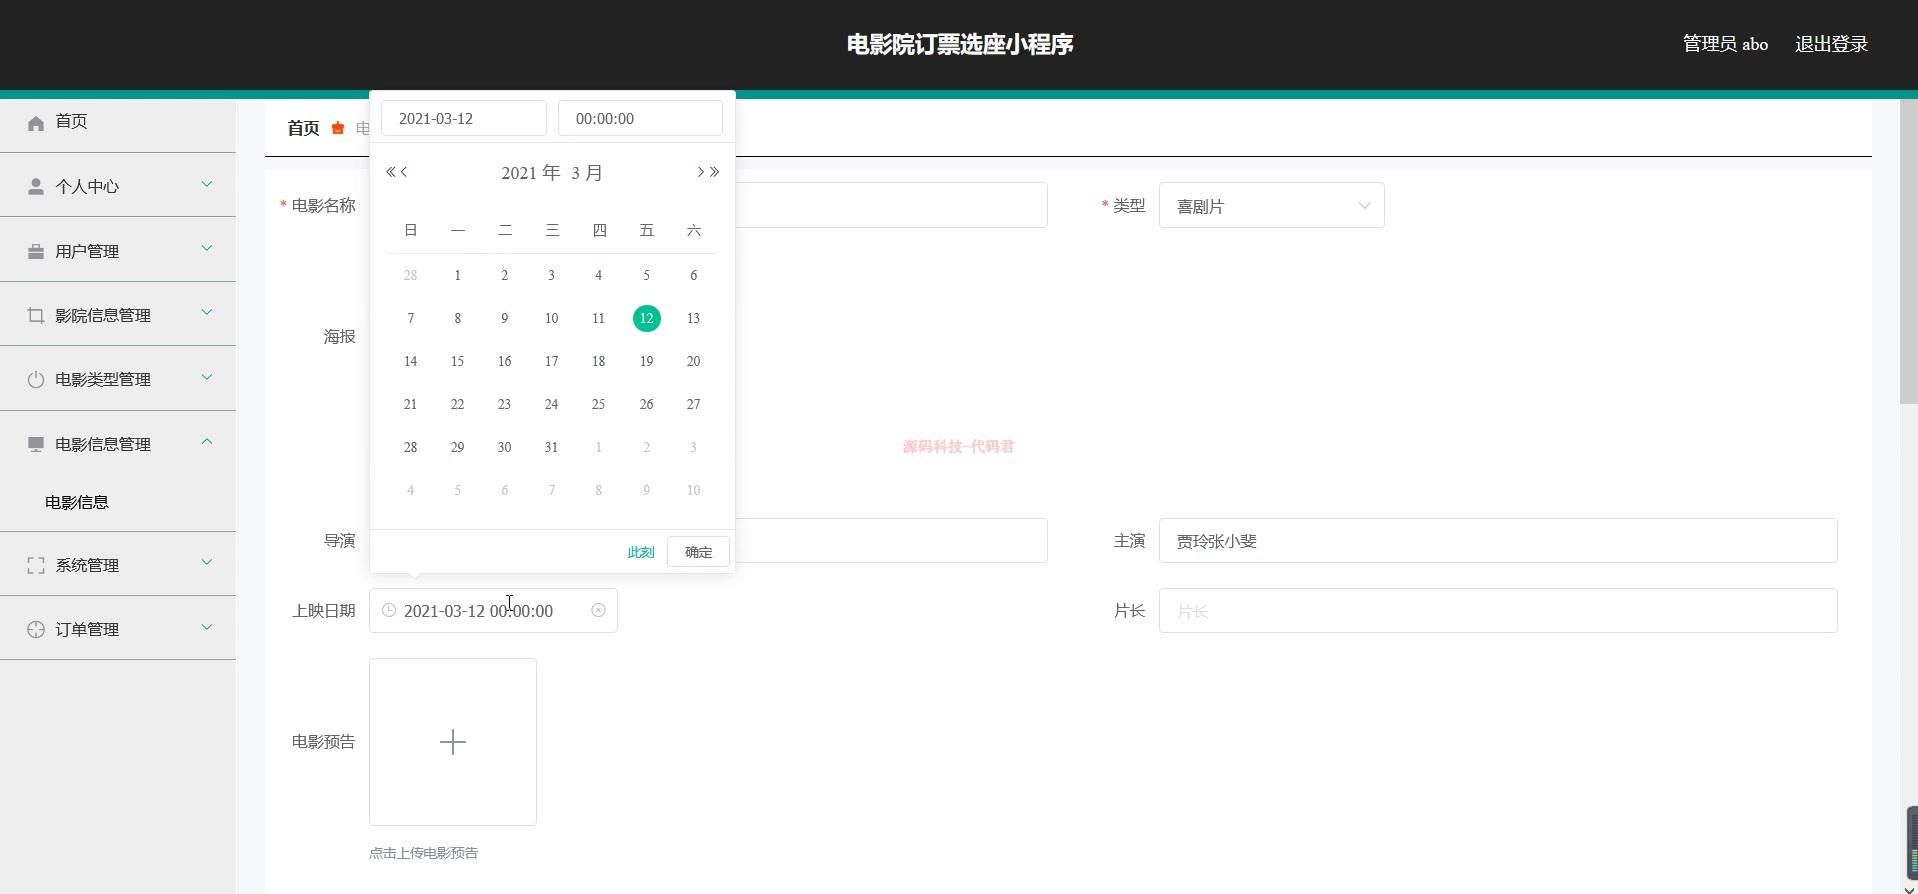Pick March 29 in the calendar
Viewport: 1918px width, 894px height.
click(x=457, y=447)
